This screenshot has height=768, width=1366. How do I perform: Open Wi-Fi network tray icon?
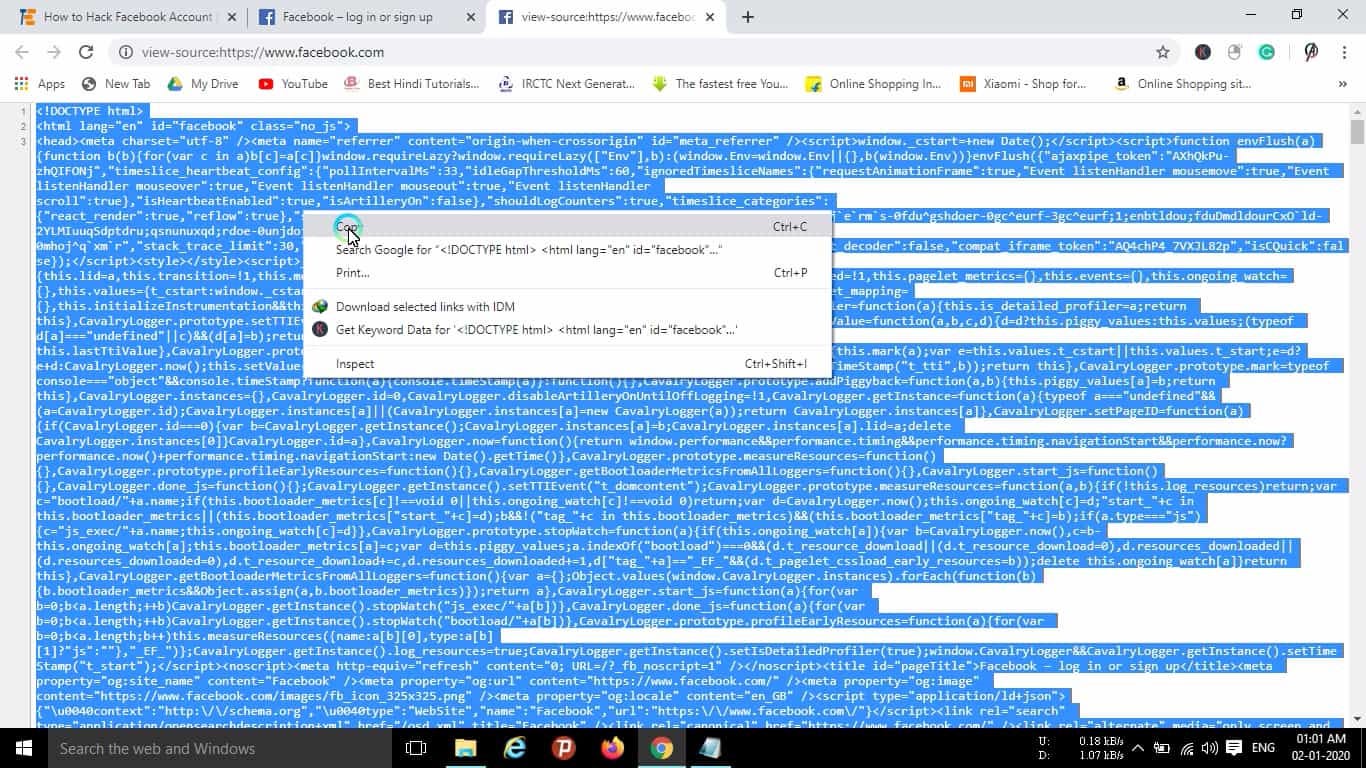coord(1187,748)
